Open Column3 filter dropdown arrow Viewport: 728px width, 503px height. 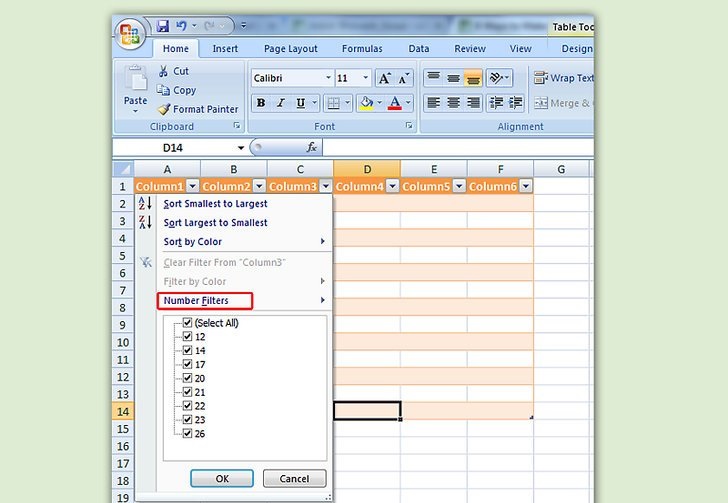(326, 187)
